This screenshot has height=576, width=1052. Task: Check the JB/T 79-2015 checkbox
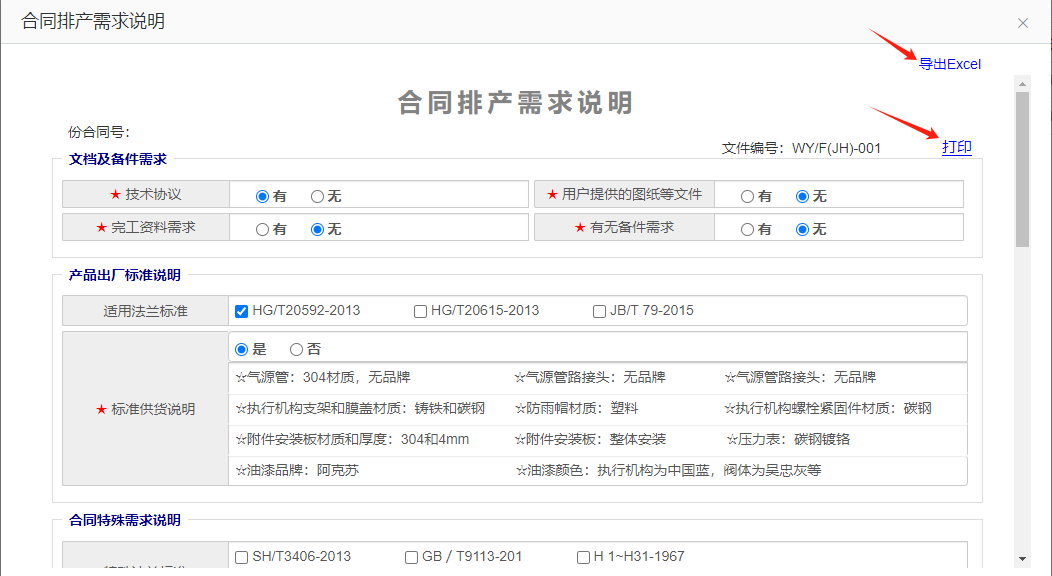point(599,311)
